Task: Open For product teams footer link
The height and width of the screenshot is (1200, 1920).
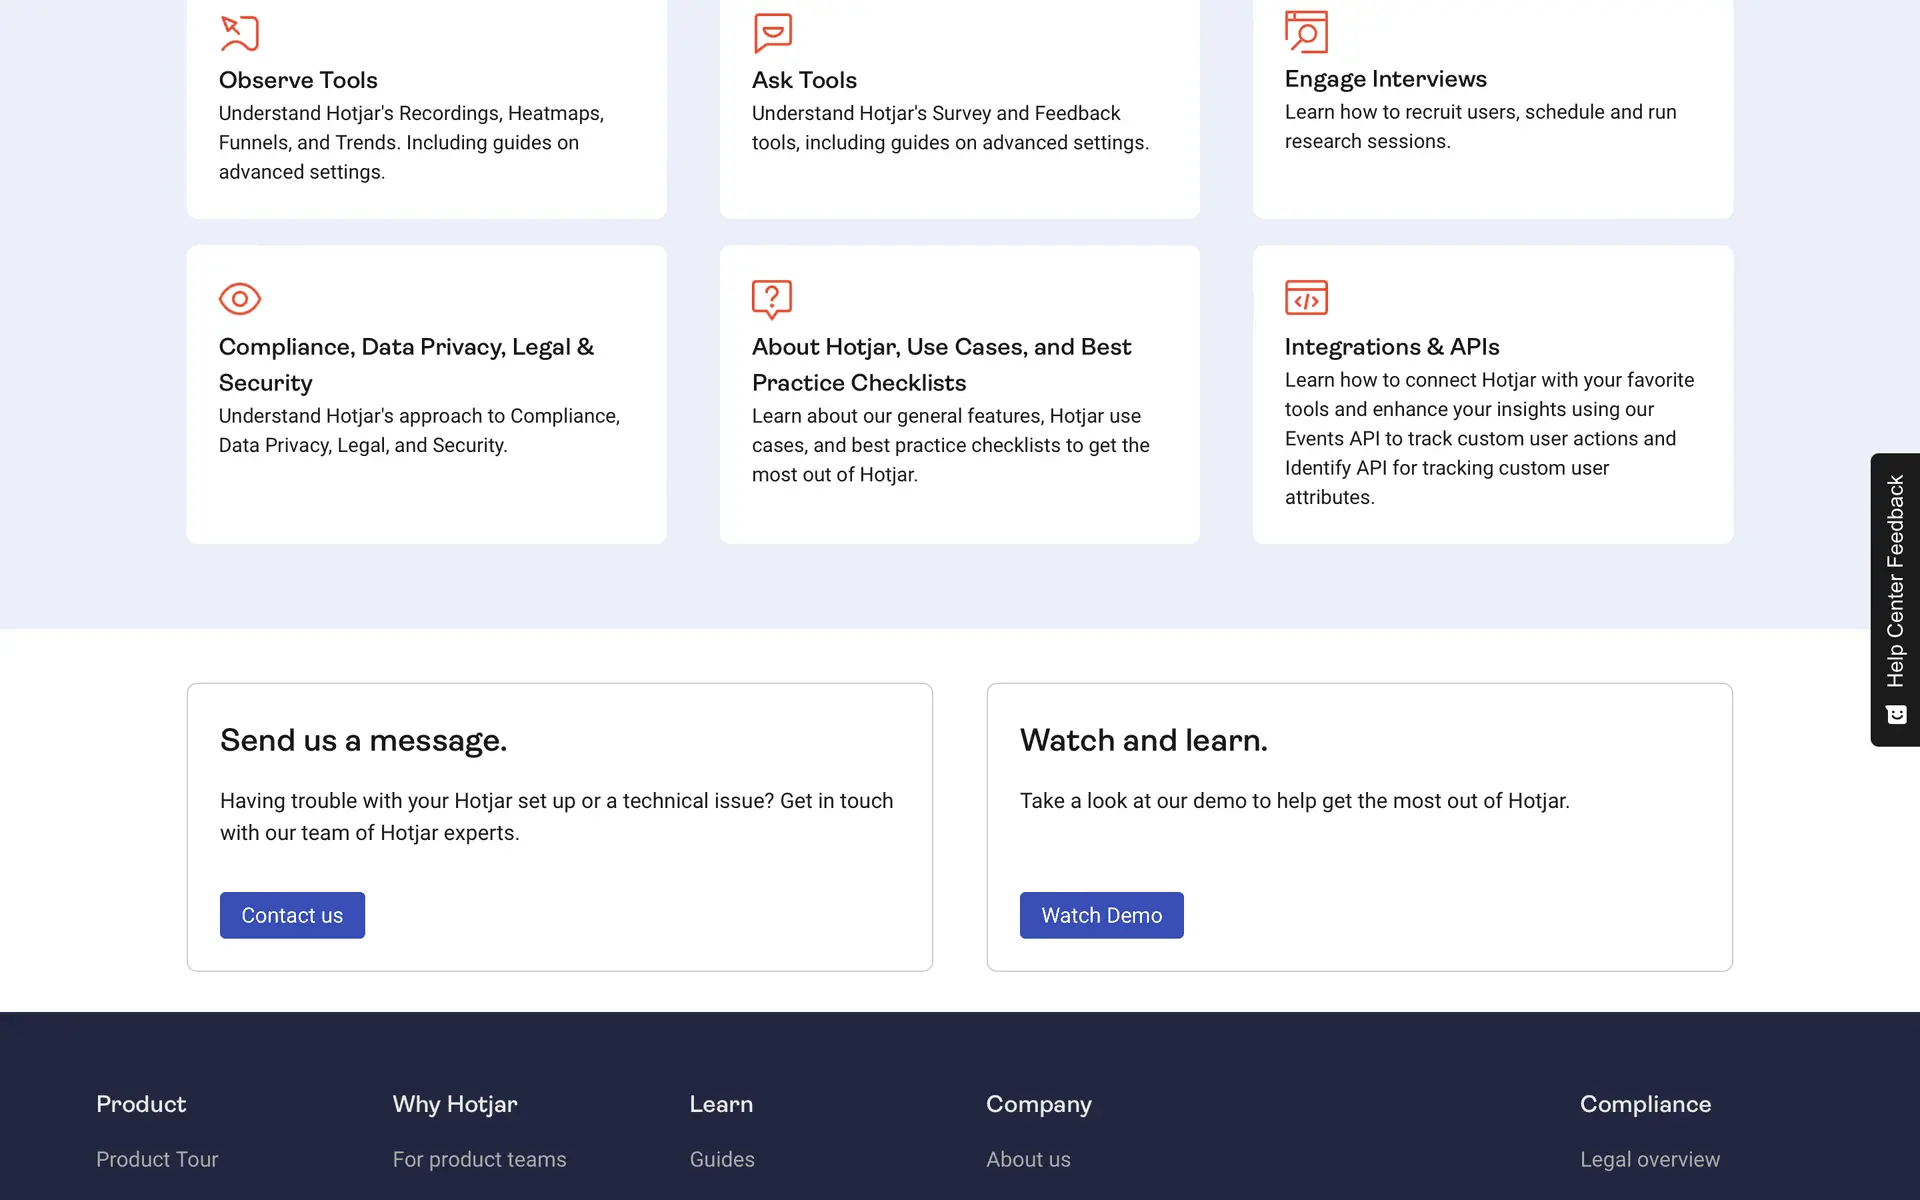Action: click(479, 1159)
